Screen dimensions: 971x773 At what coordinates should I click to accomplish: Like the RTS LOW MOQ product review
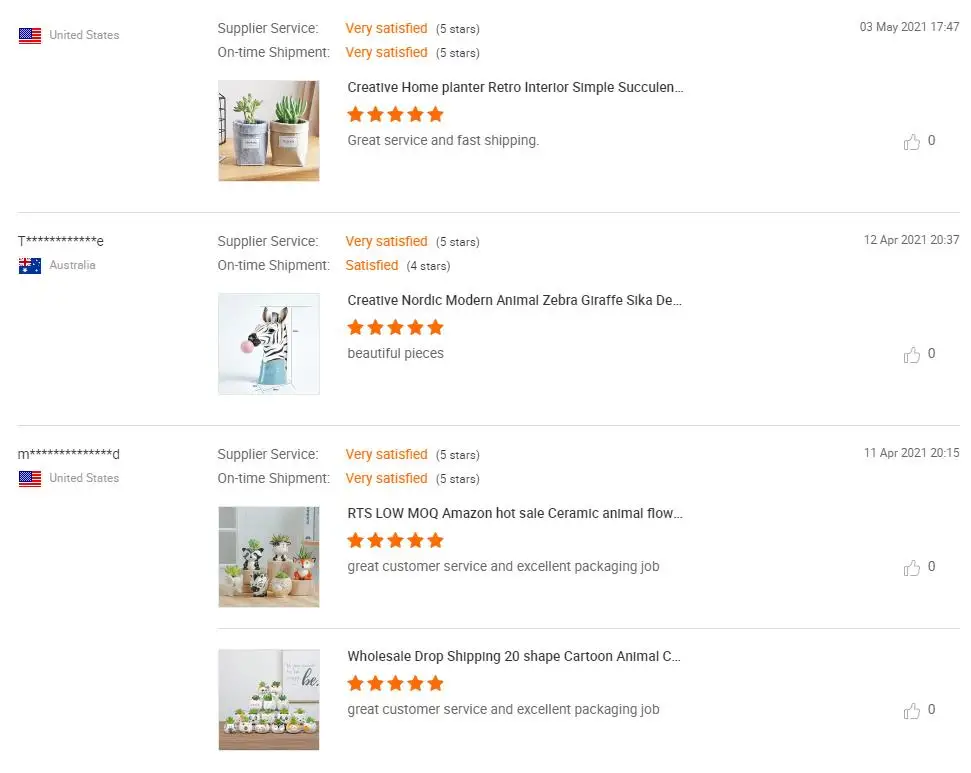pos(912,568)
